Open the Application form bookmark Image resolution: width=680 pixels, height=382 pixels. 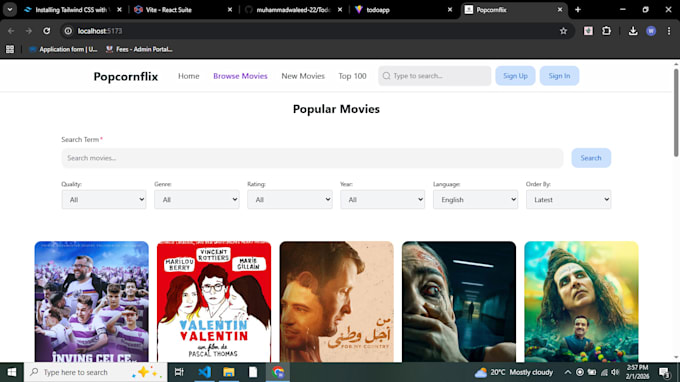pos(63,49)
